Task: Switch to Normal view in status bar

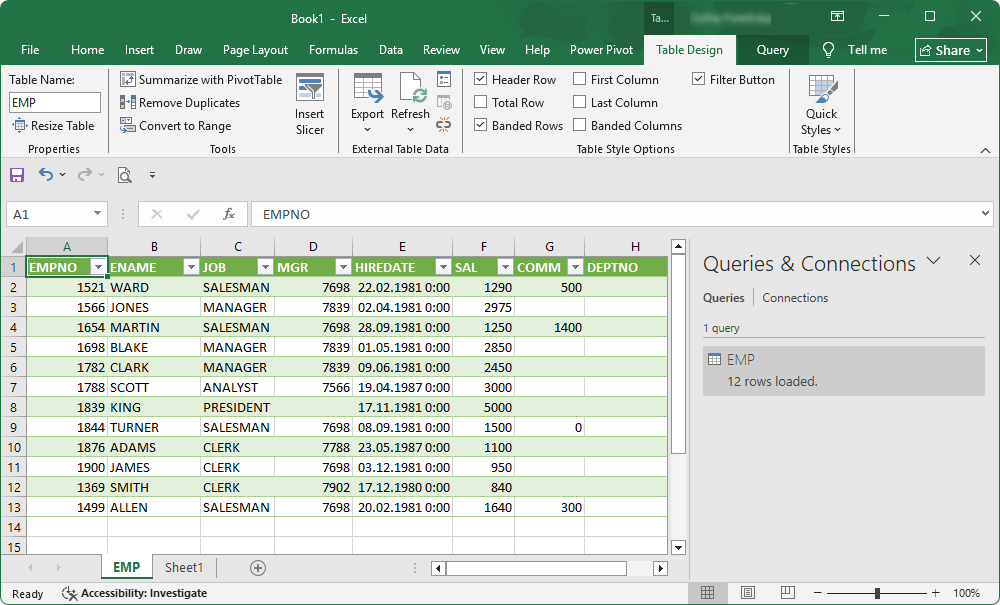Action: (x=707, y=593)
